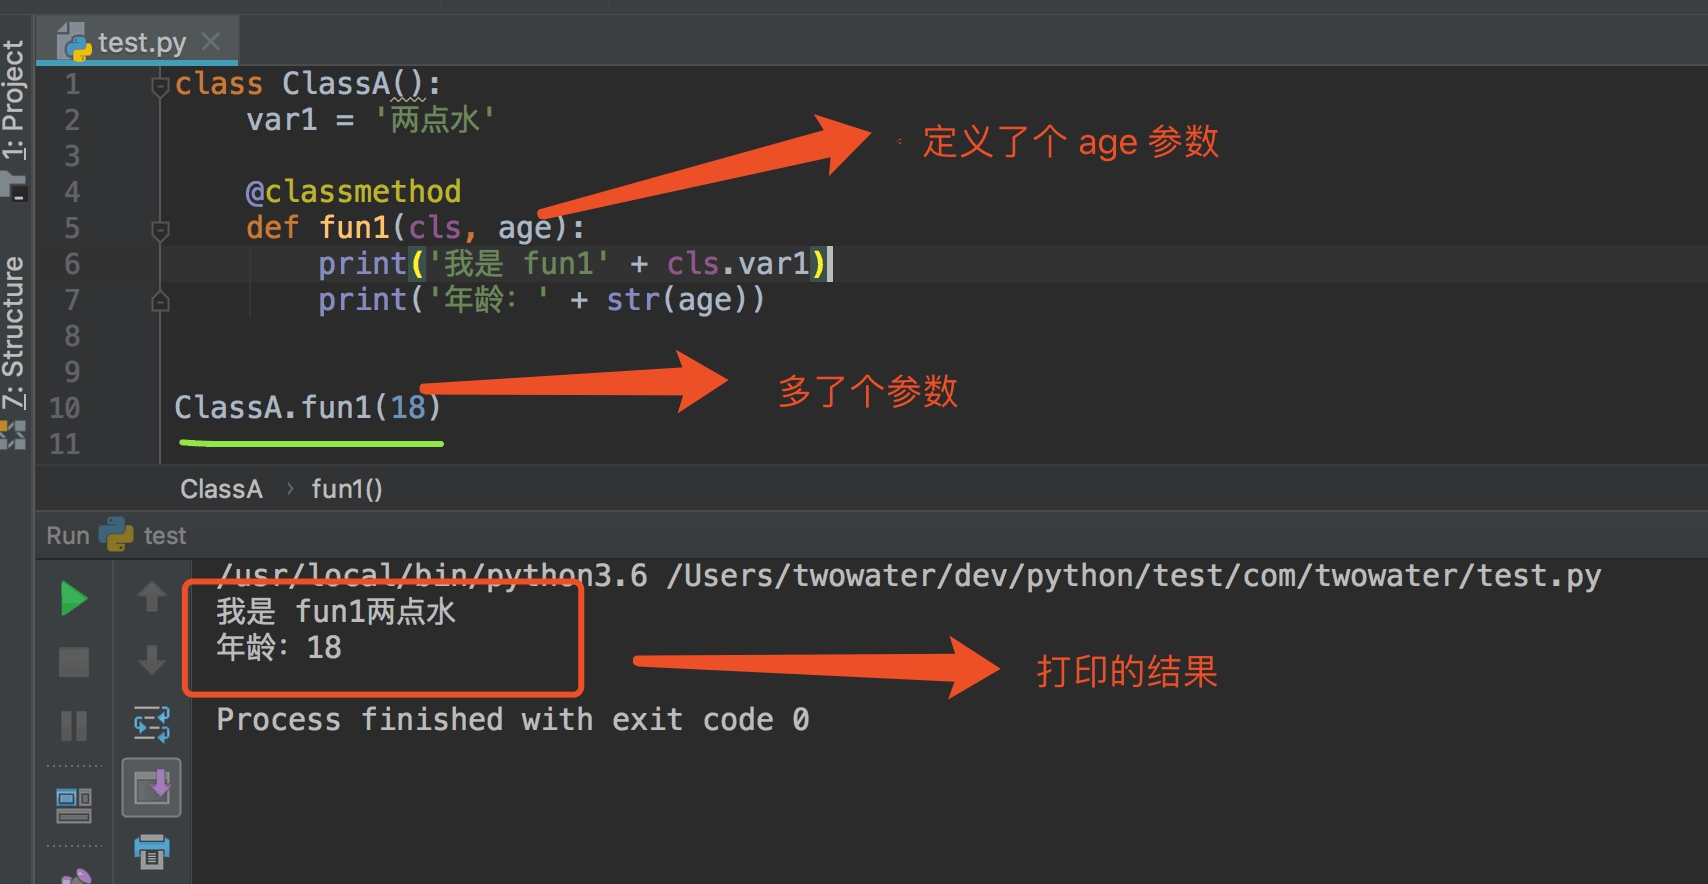Open the Print console output icon

click(152, 851)
